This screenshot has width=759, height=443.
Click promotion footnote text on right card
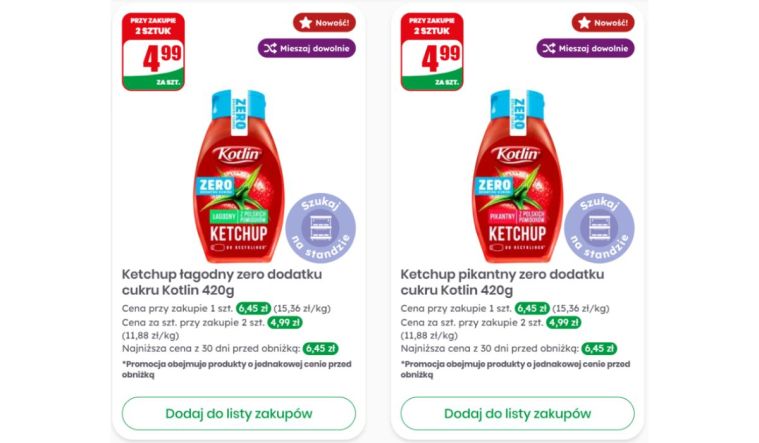coord(516,369)
